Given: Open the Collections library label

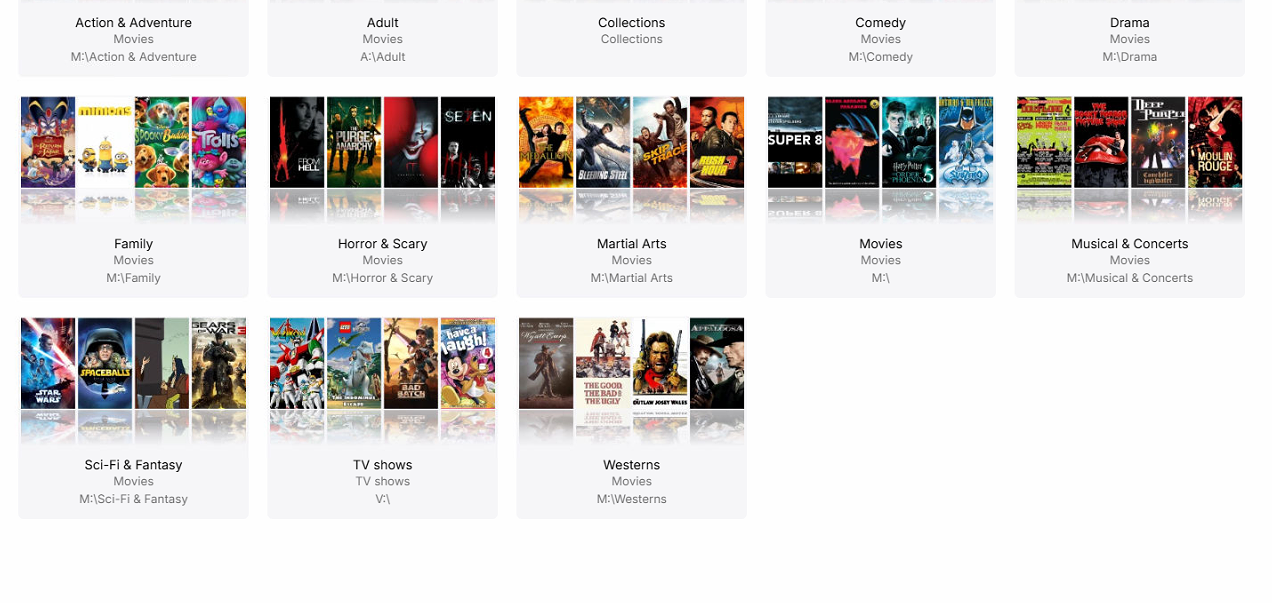Looking at the screenshot, I should (631, 22).
